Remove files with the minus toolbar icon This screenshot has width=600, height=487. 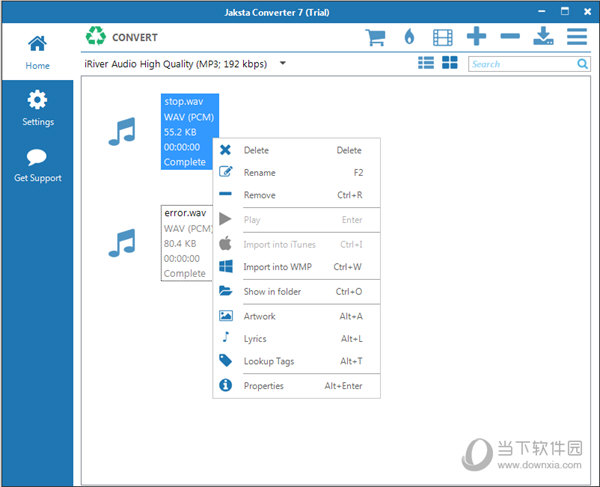(x=510, y=36)
